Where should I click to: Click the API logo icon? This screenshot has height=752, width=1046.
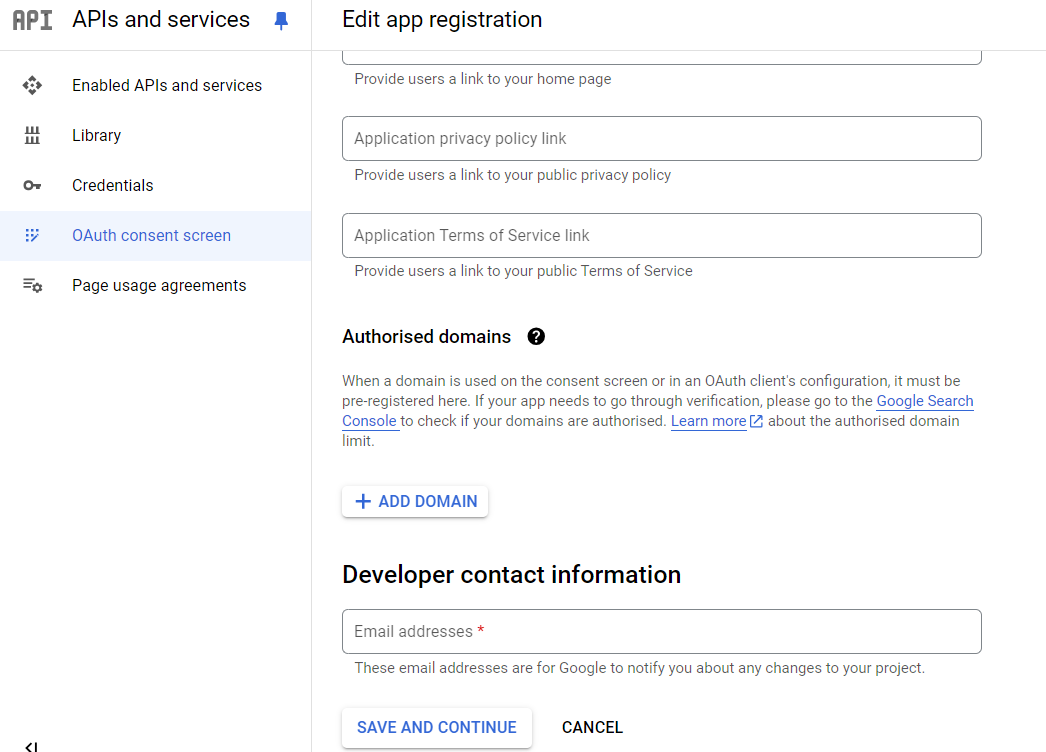click(32, 20)
